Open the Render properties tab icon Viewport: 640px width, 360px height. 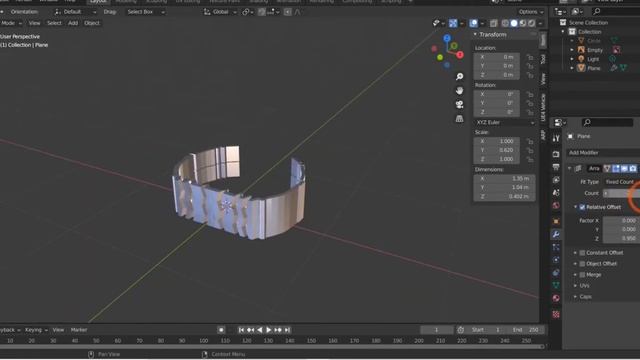pos(556,154)
